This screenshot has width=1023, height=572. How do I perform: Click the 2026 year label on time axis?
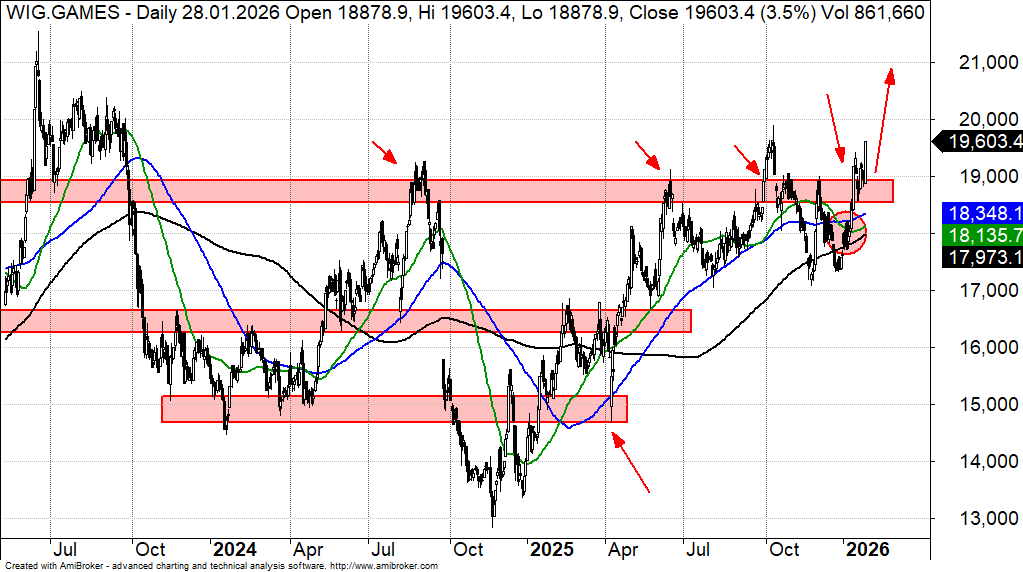coord(867,549)
